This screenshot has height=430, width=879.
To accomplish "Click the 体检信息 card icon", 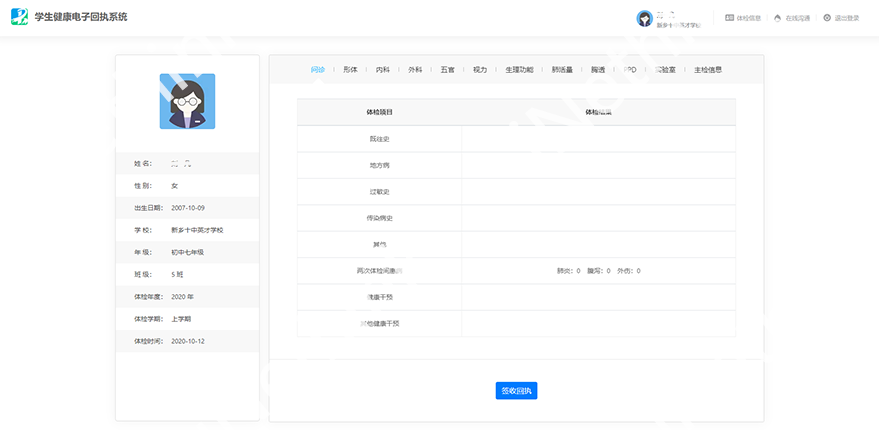I will (729, 18).
